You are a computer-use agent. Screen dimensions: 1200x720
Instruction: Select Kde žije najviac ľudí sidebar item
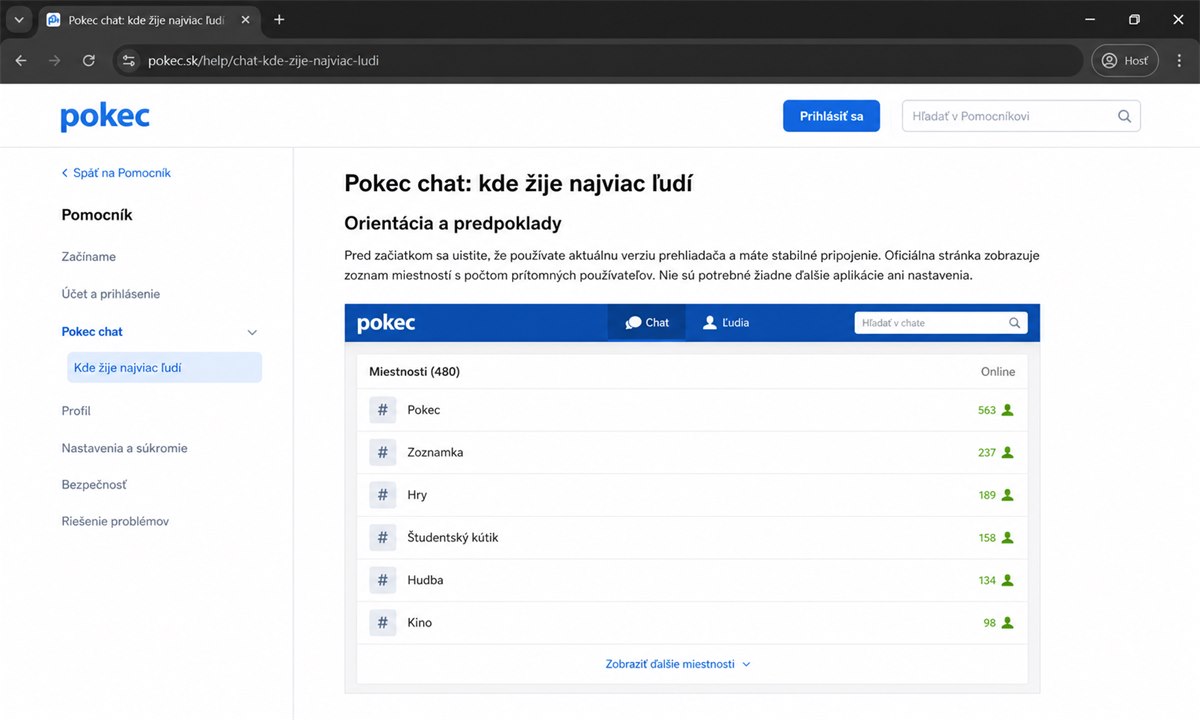point(164,368)
